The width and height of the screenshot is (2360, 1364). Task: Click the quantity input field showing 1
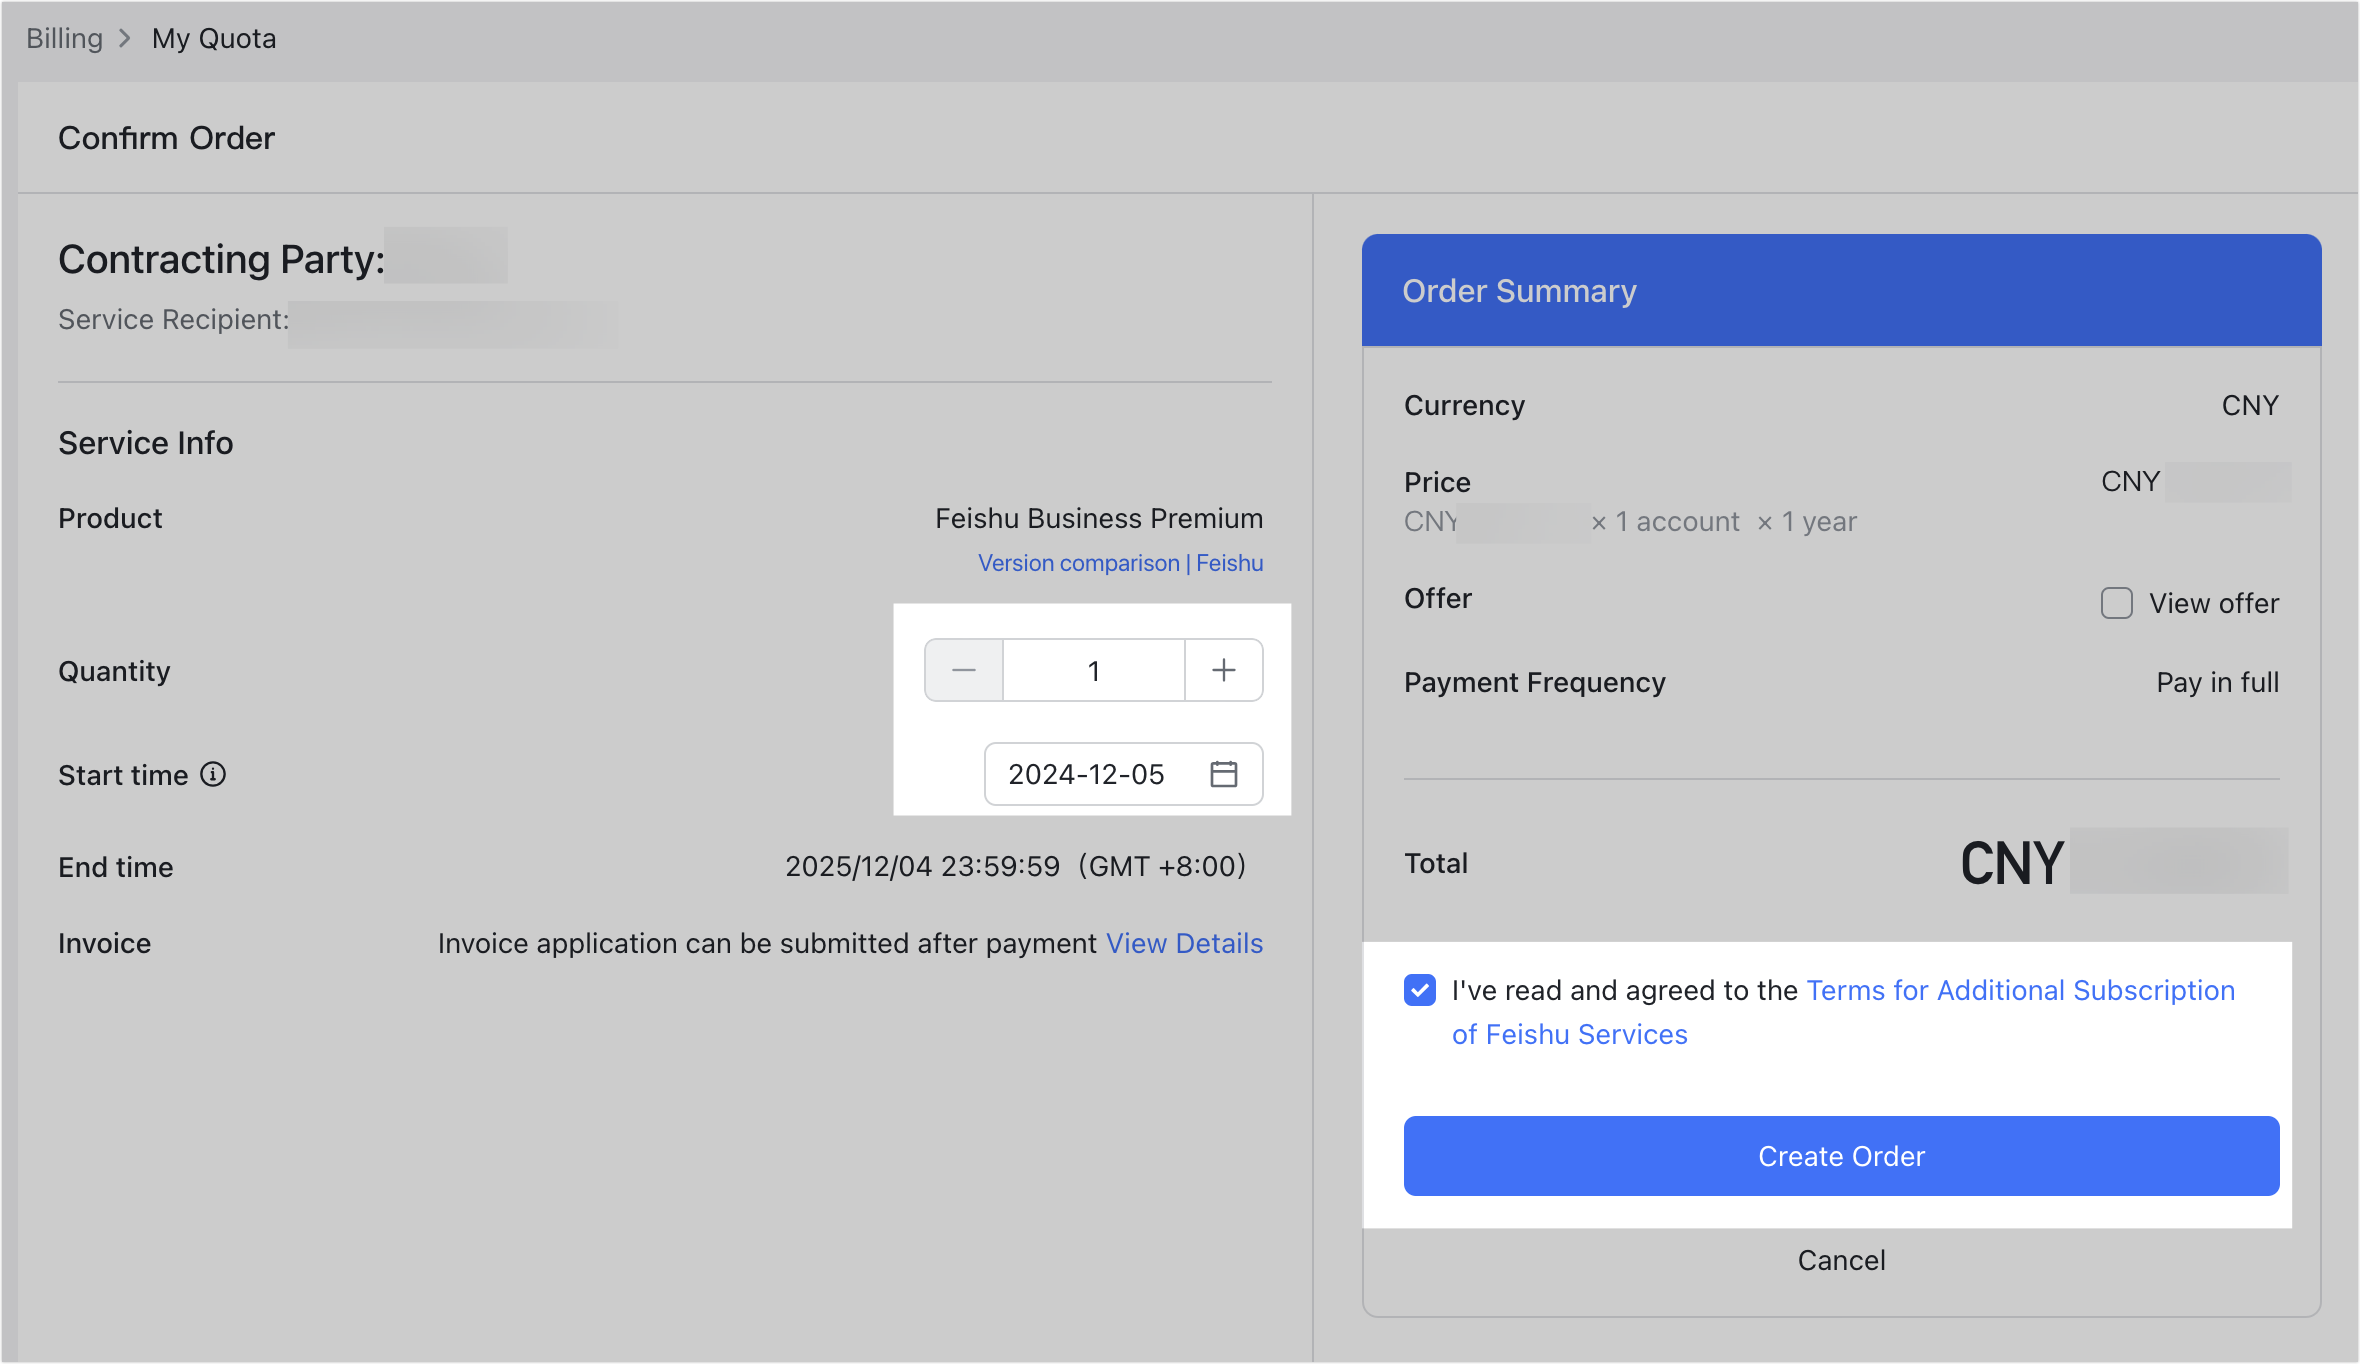tap(1093, 670)
